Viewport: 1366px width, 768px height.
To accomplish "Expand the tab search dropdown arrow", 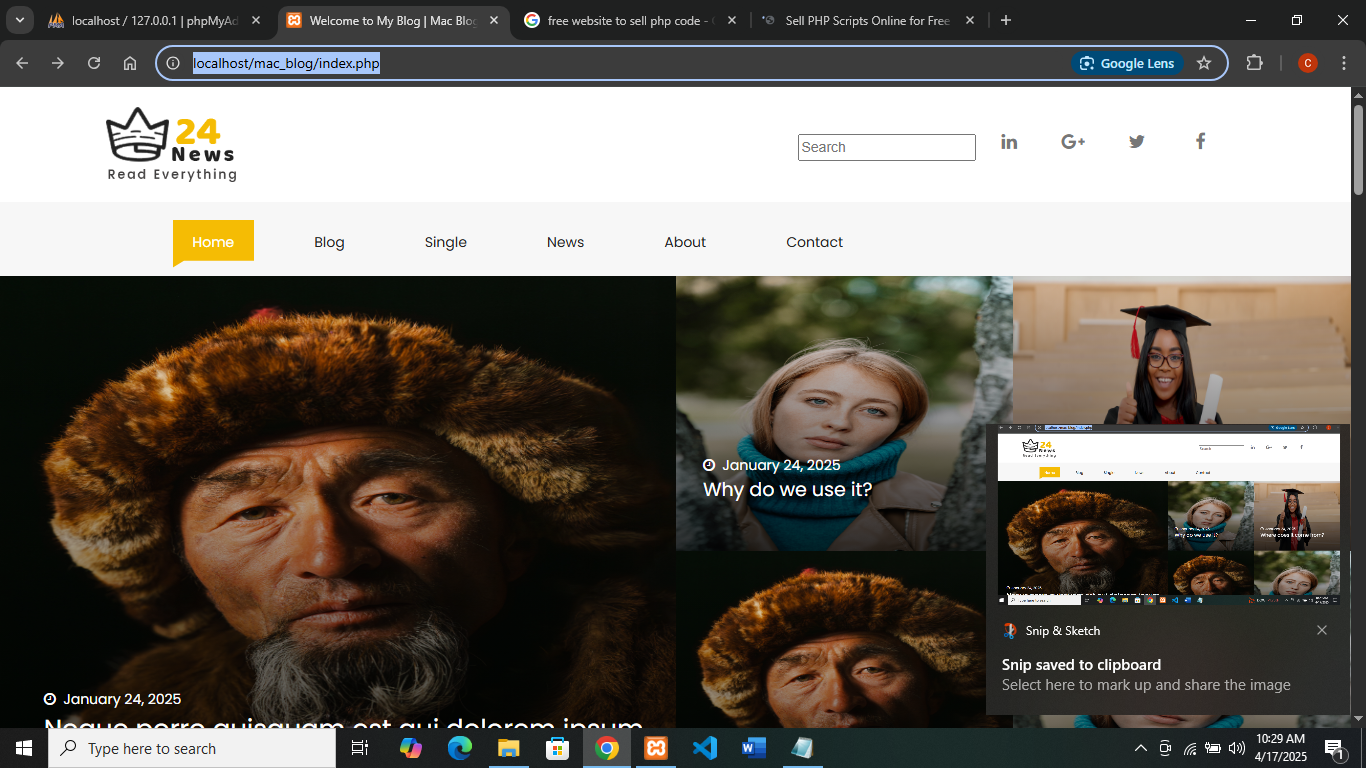I will click(x=19, y=20).
